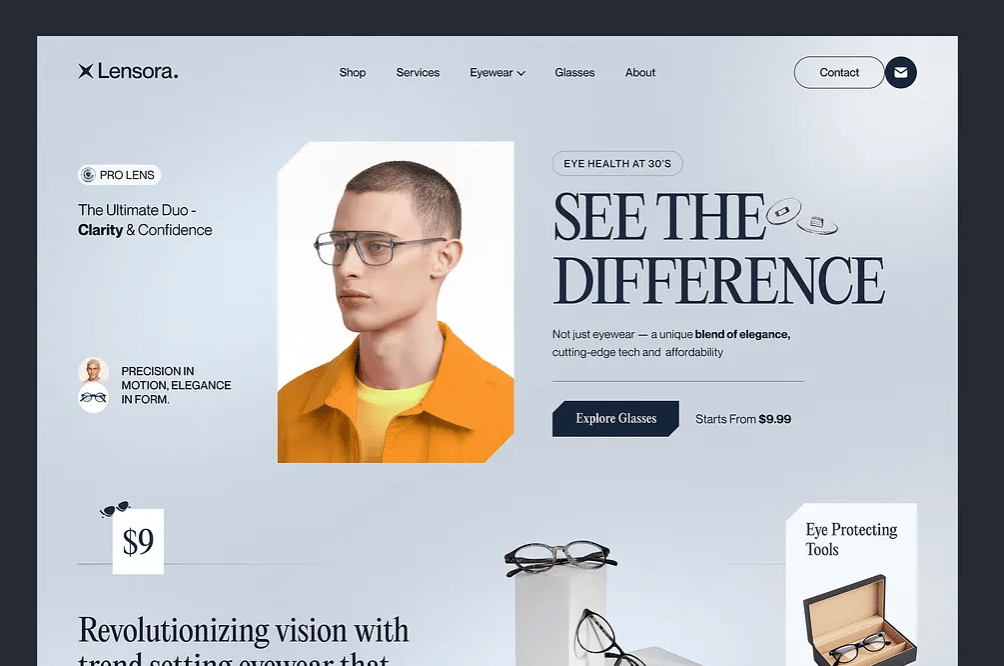Image resolution: width=1004 pixels, height=666 pixels.
Task: Click the Pro Lens badge icon
Action: (x=88, y=175)
